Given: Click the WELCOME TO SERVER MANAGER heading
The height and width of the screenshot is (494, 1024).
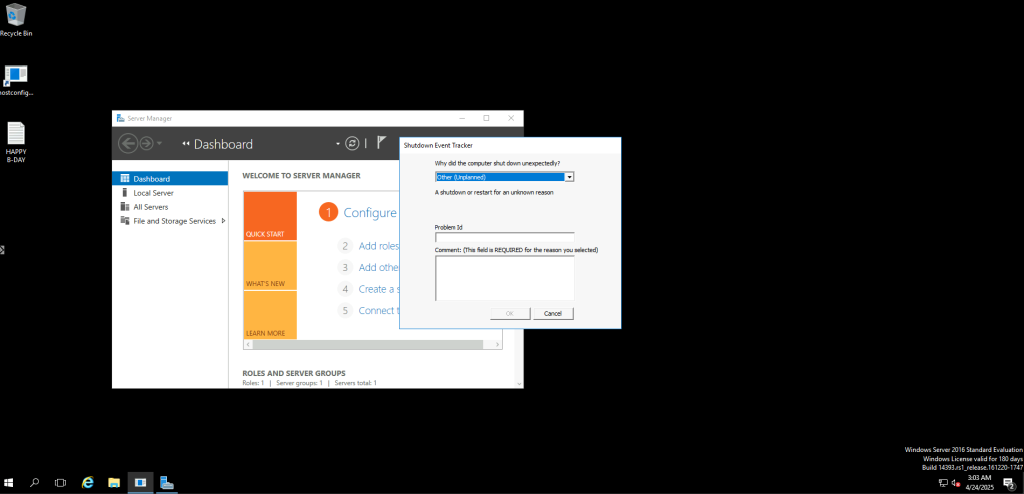Looking at the screenshot, I should click(301, 176).
